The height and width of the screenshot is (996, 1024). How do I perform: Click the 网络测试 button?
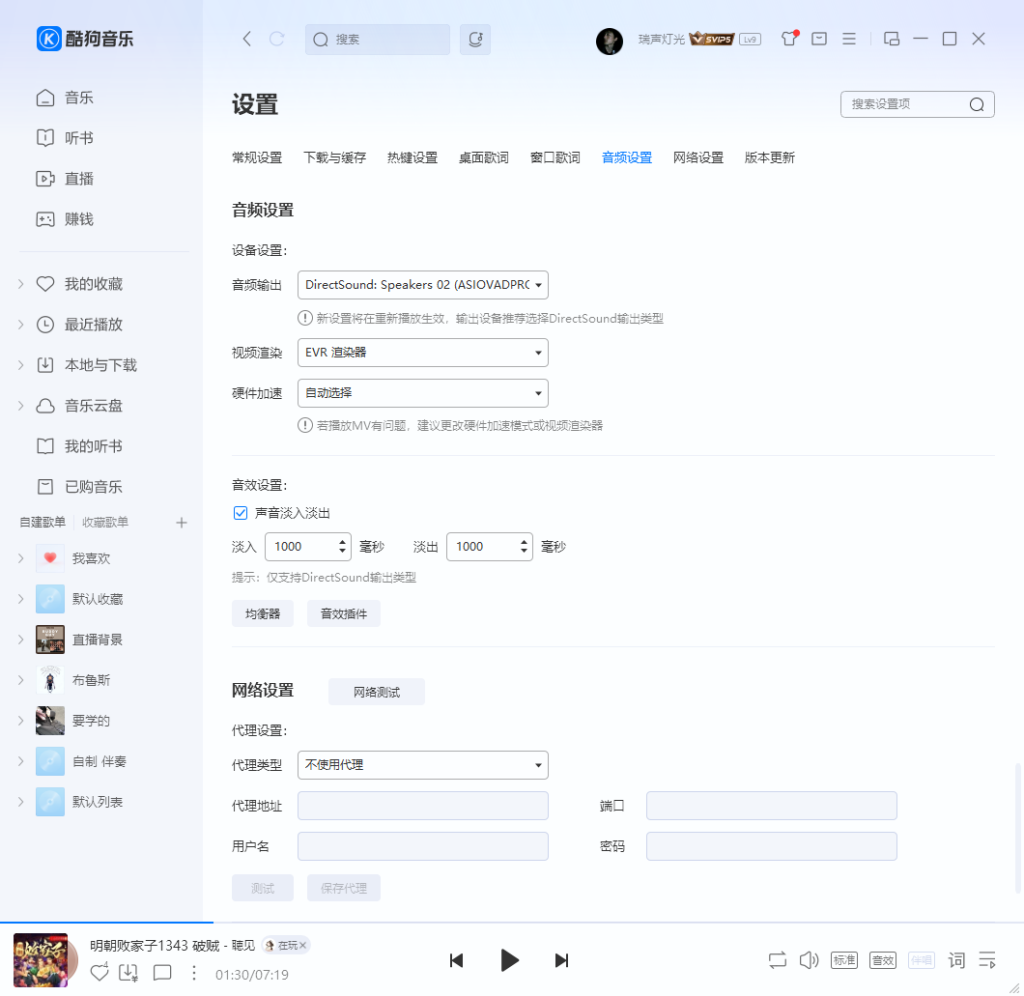[376, 691]
